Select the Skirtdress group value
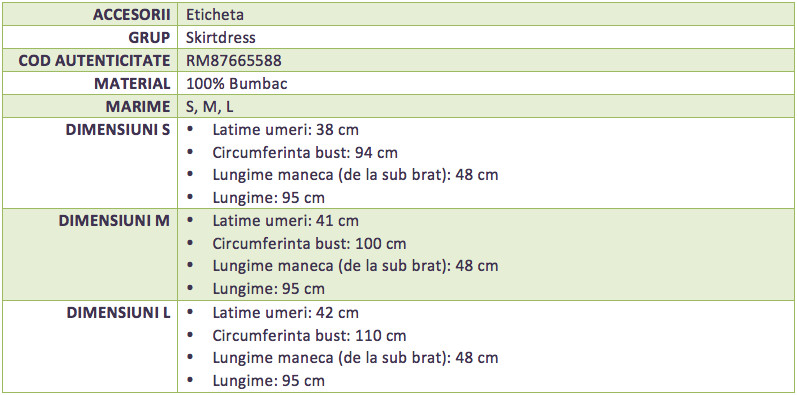 click(x=221, y=38)
